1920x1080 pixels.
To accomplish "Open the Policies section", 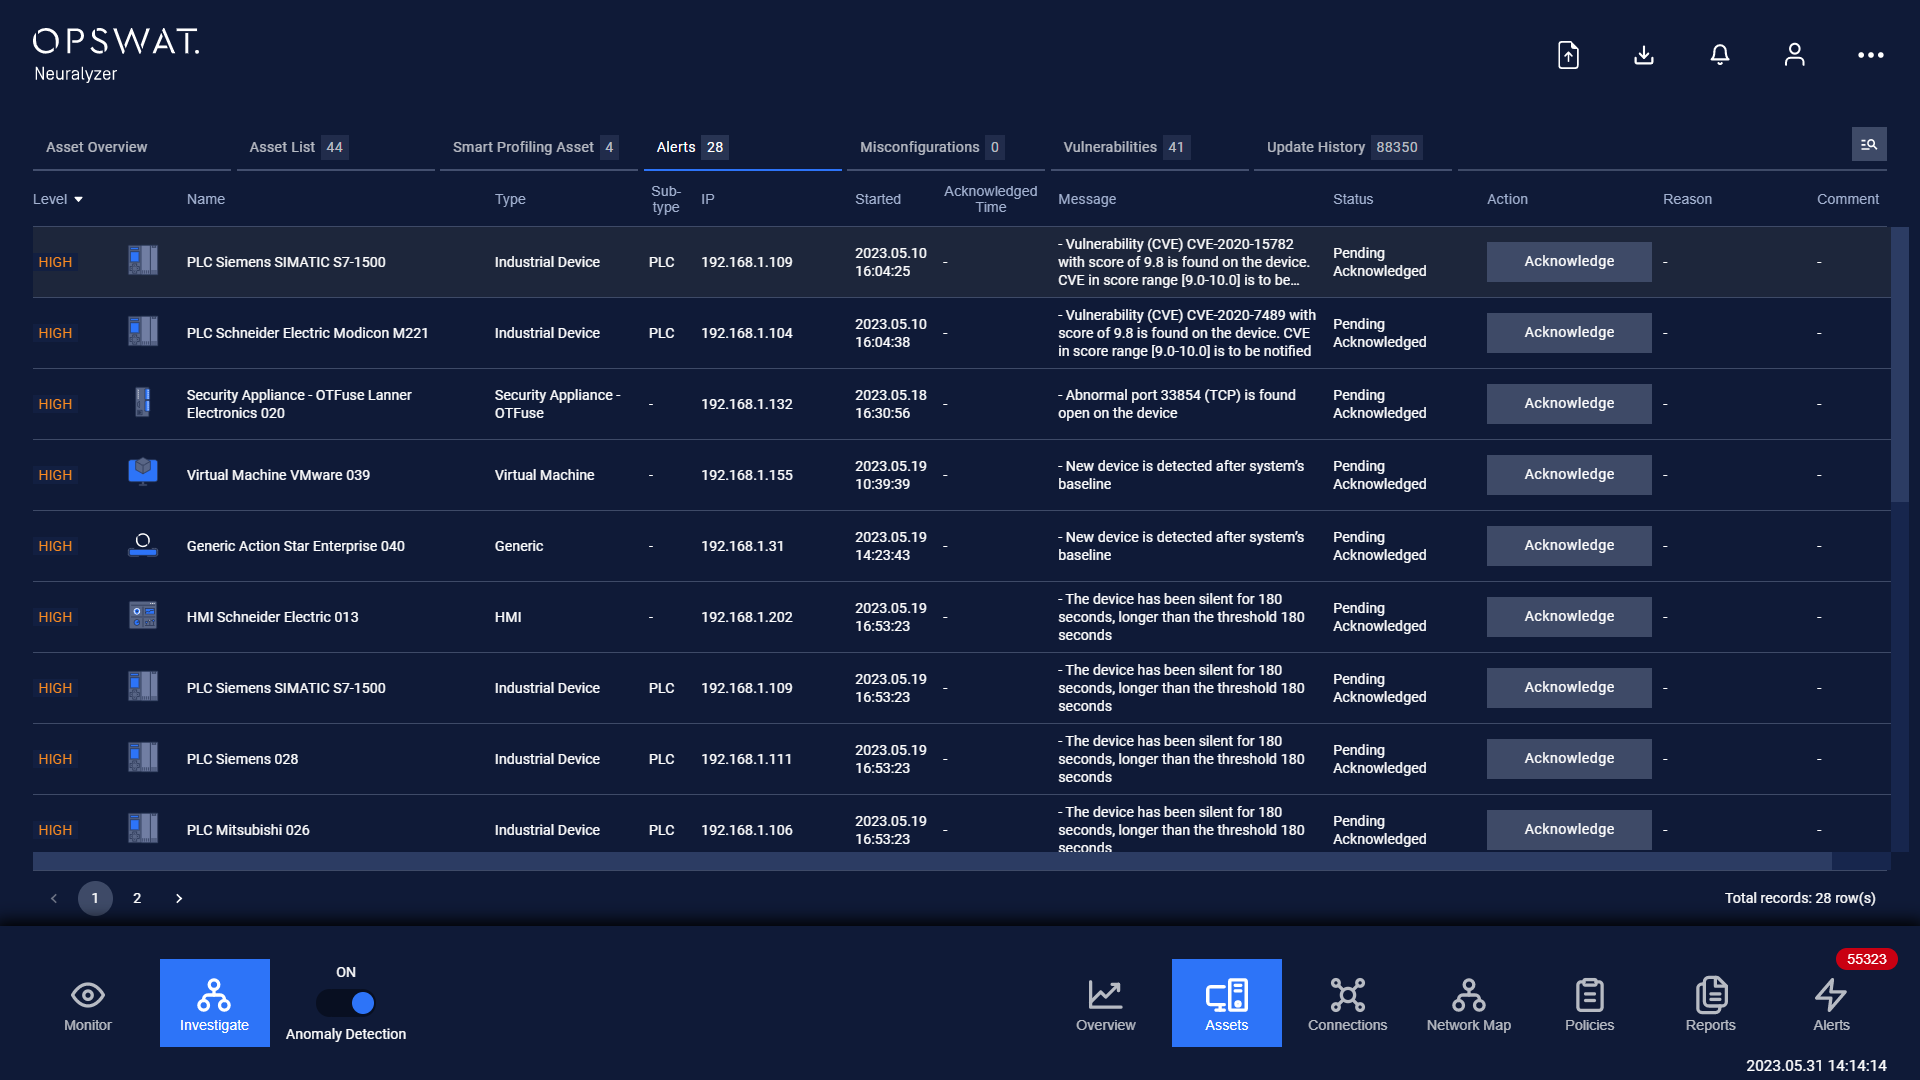I will tap(1590, 1004).
